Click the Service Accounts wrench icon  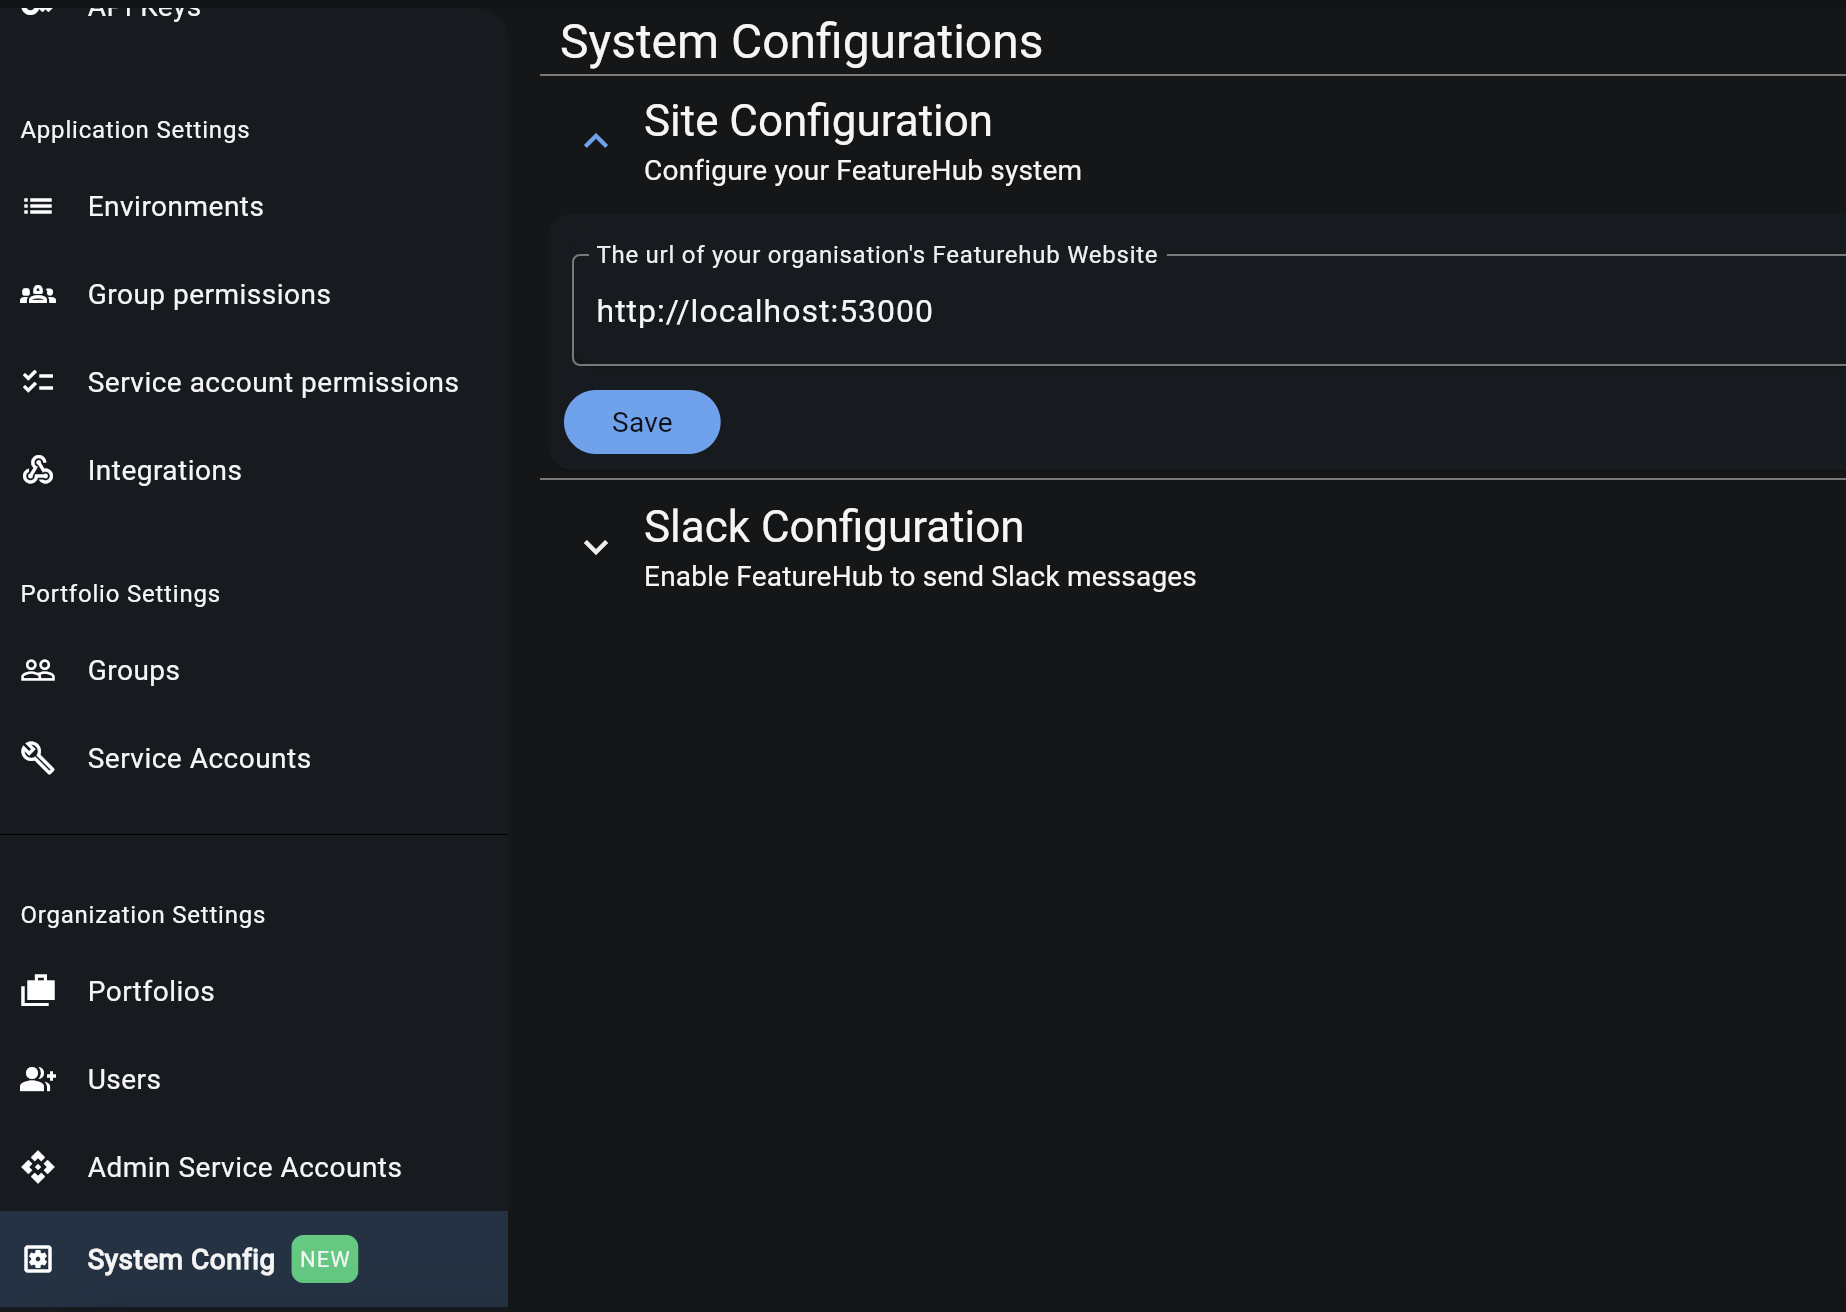(37, 757)
